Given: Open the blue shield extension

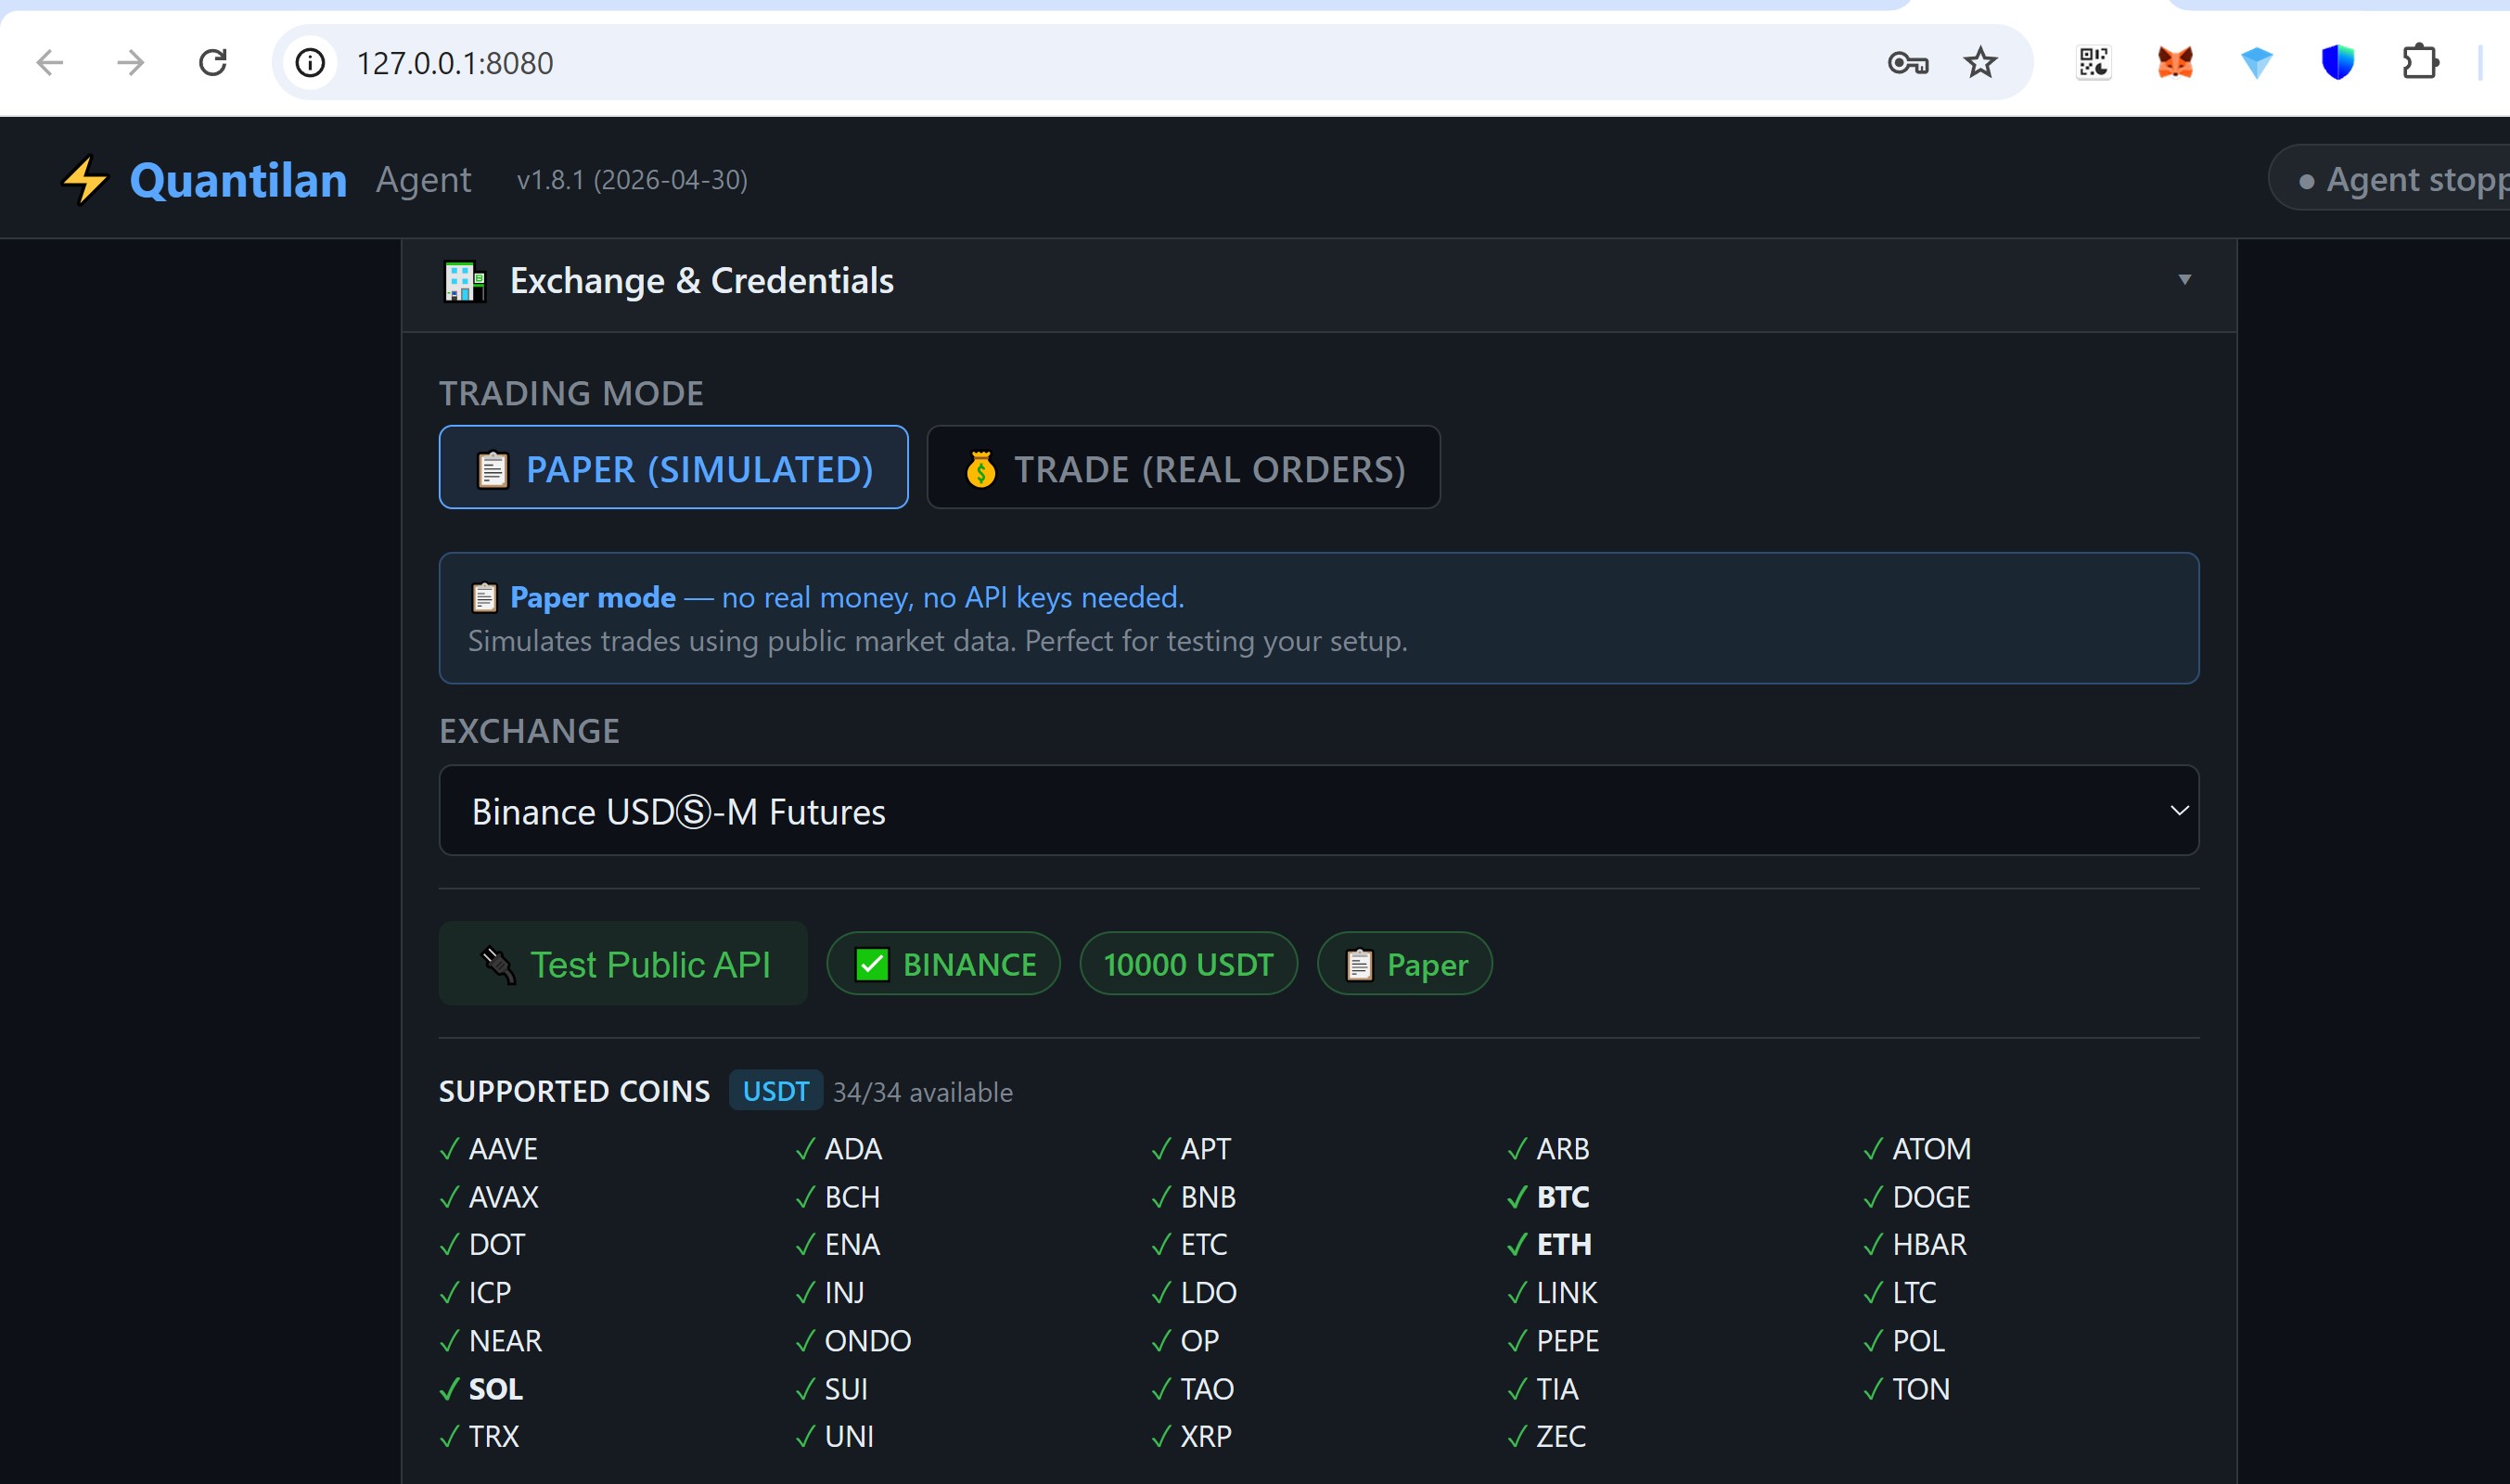Looking at the screenshot, I should click(x=2338, y=63).
